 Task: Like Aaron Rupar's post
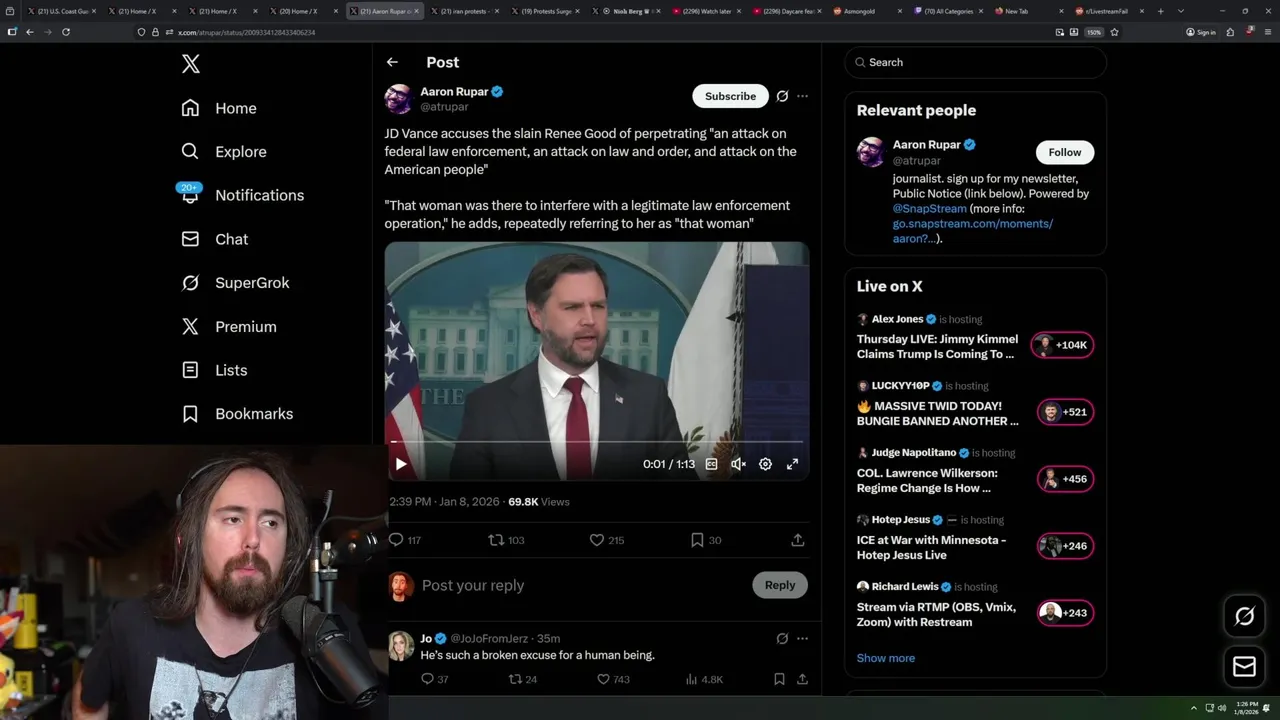click(x=597, y=540)
